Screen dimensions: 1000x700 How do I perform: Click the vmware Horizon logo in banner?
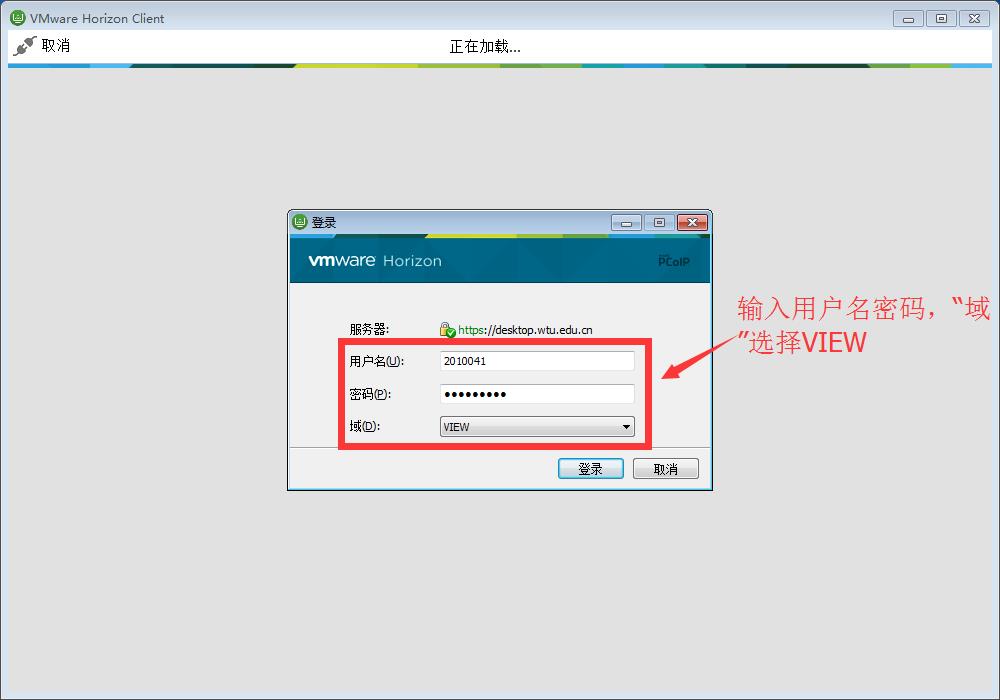[374, 261]
